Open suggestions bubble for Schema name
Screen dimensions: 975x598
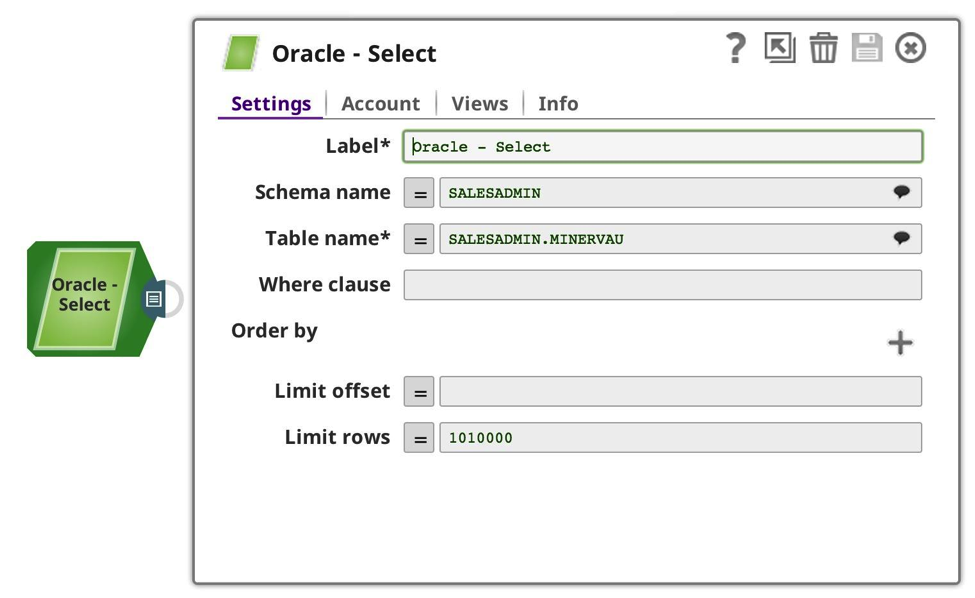click(x=901, y=192)
